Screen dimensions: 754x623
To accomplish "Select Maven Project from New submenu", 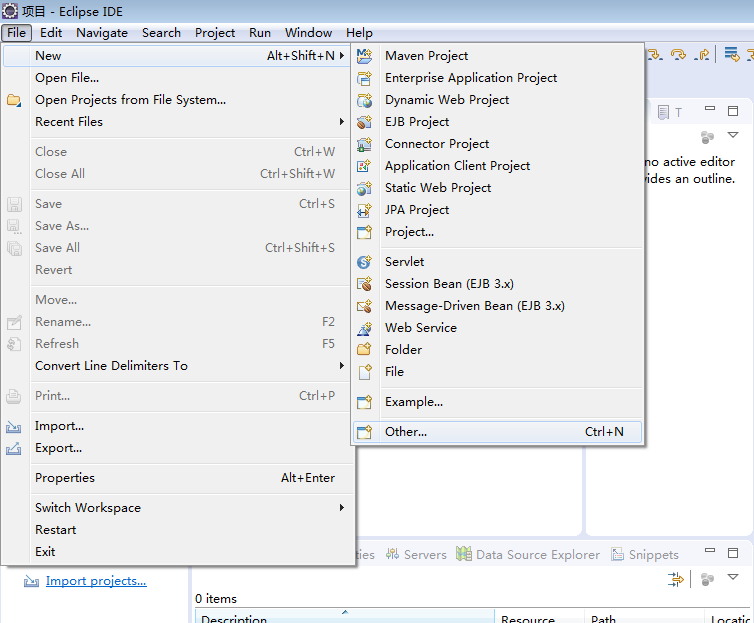I will pyautogui.click(x=498, y=56).
